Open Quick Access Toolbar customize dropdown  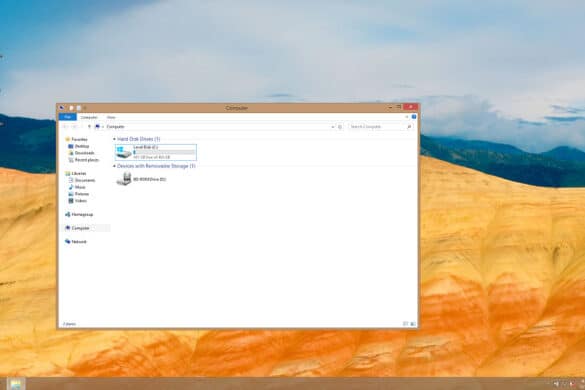pos(85,108)
